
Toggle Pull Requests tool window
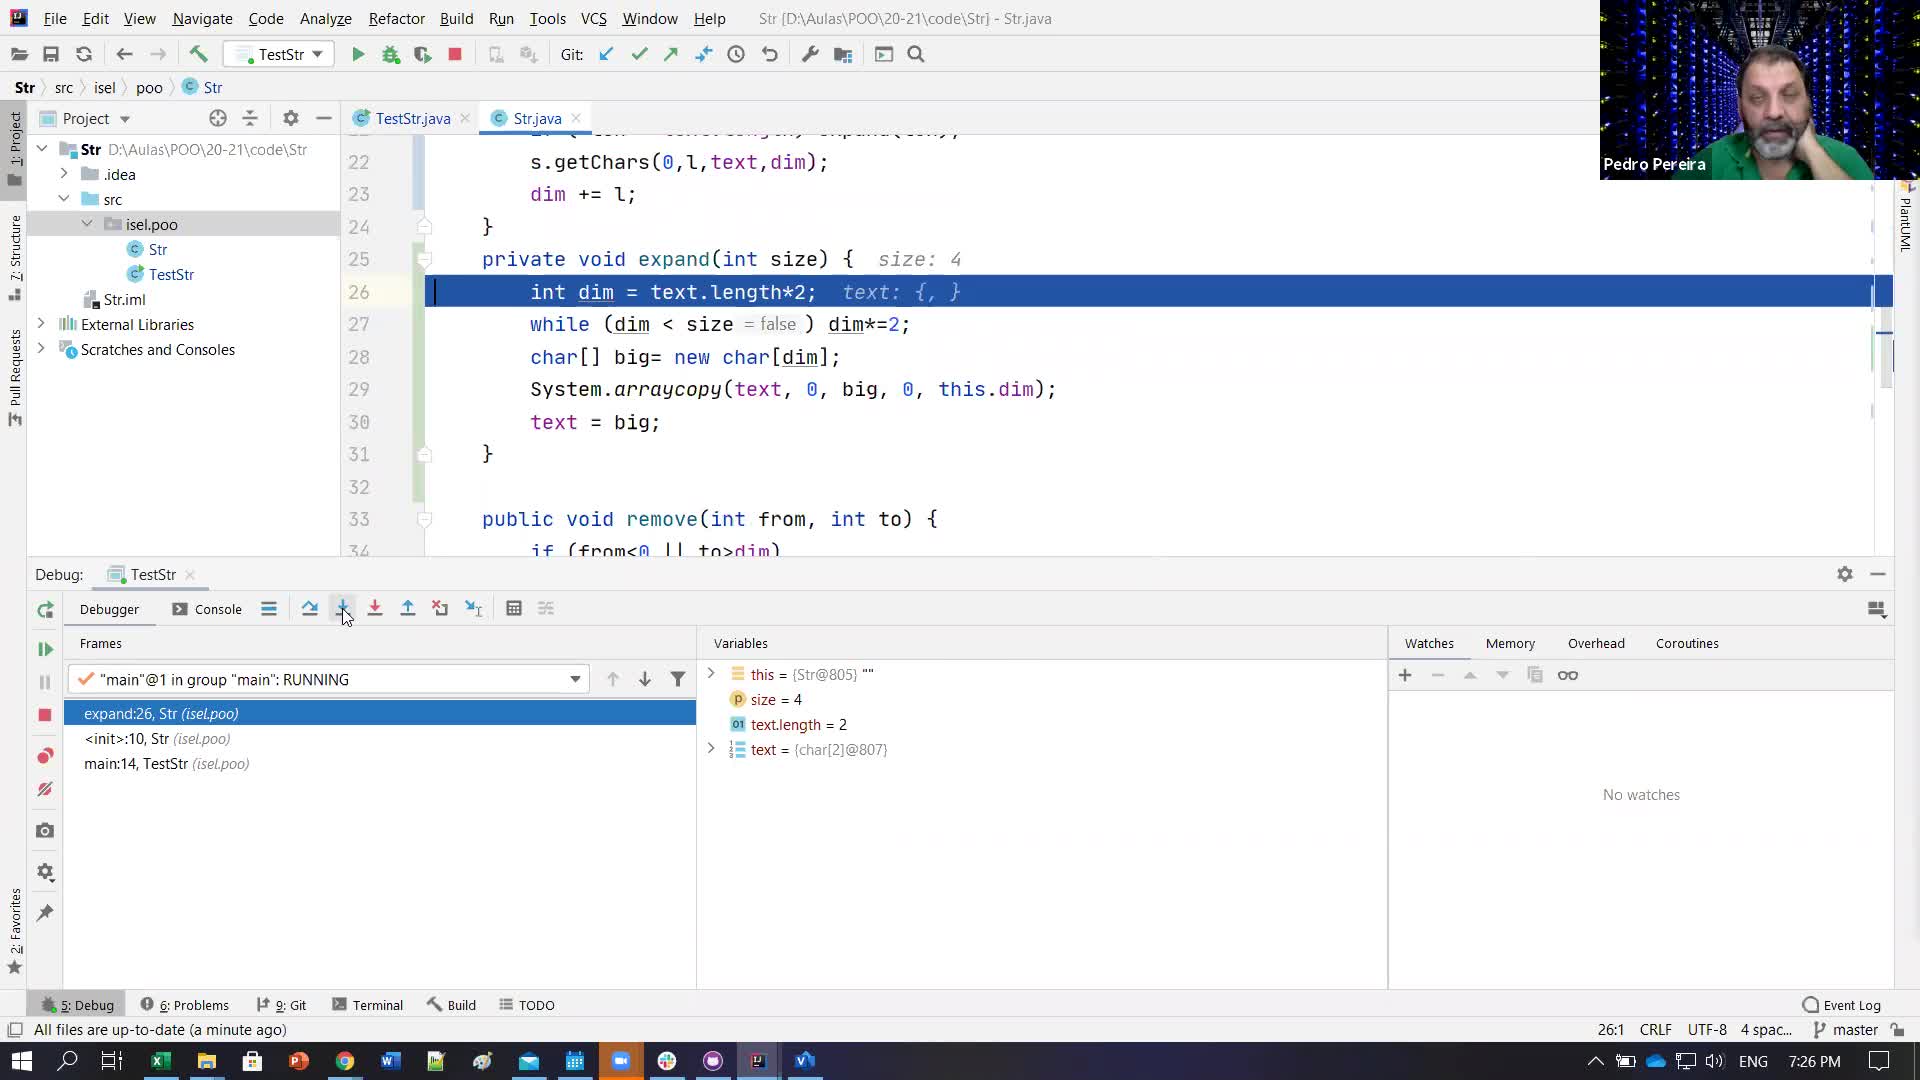[x=15, y=378]
